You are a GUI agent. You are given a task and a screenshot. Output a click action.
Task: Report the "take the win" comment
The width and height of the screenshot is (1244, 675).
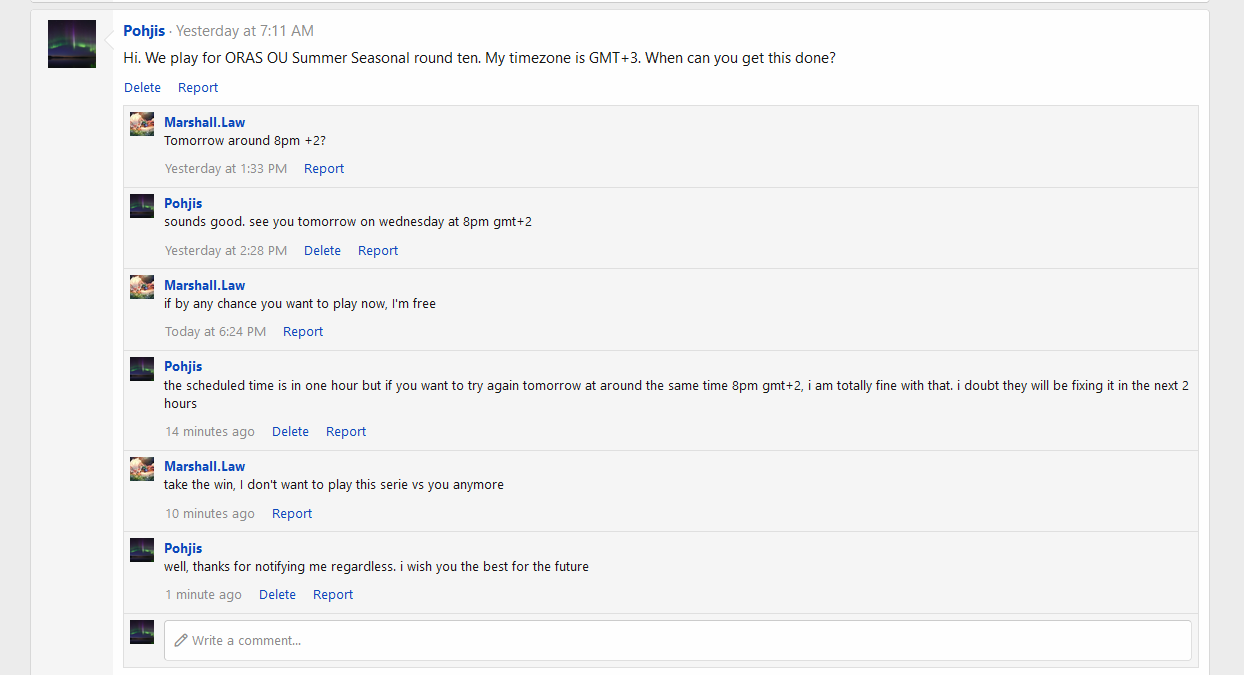click(x=292, y=514)
